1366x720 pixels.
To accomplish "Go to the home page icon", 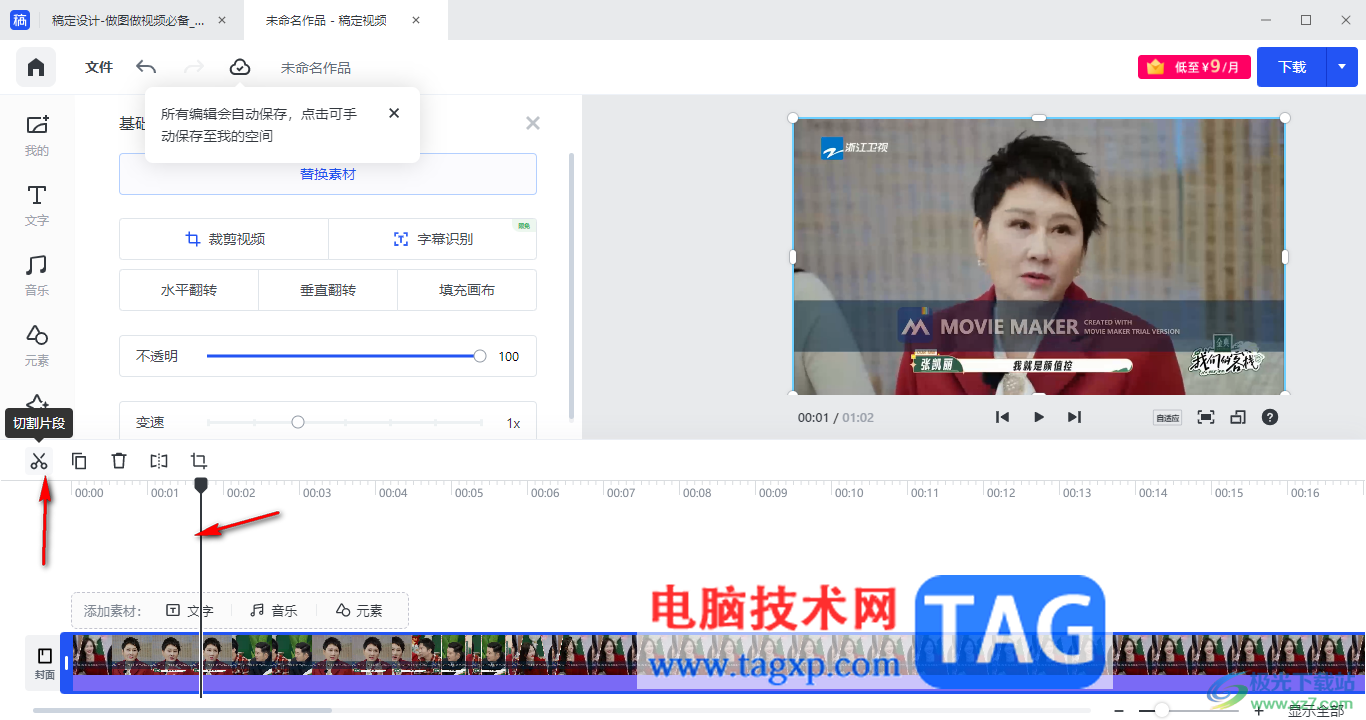I will tap(36, 67).
